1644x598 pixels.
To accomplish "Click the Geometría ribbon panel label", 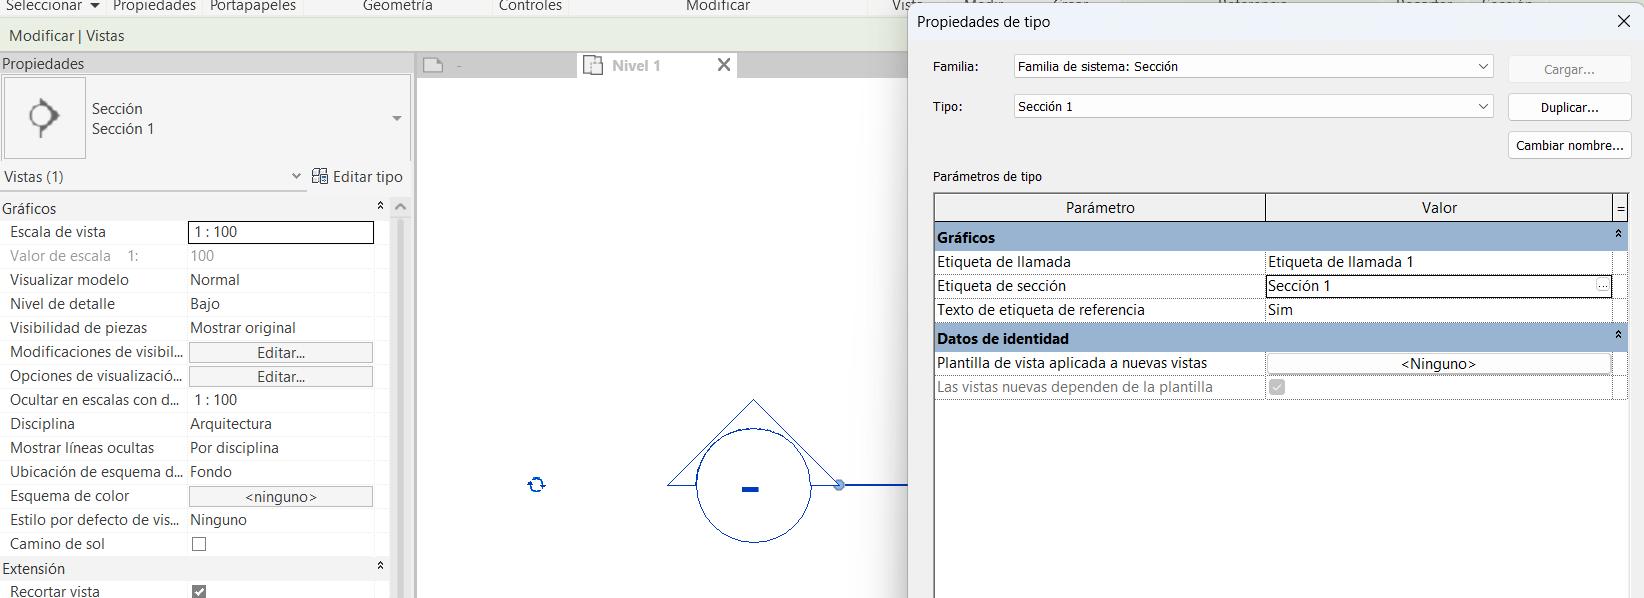I will (x=397, y=6).
